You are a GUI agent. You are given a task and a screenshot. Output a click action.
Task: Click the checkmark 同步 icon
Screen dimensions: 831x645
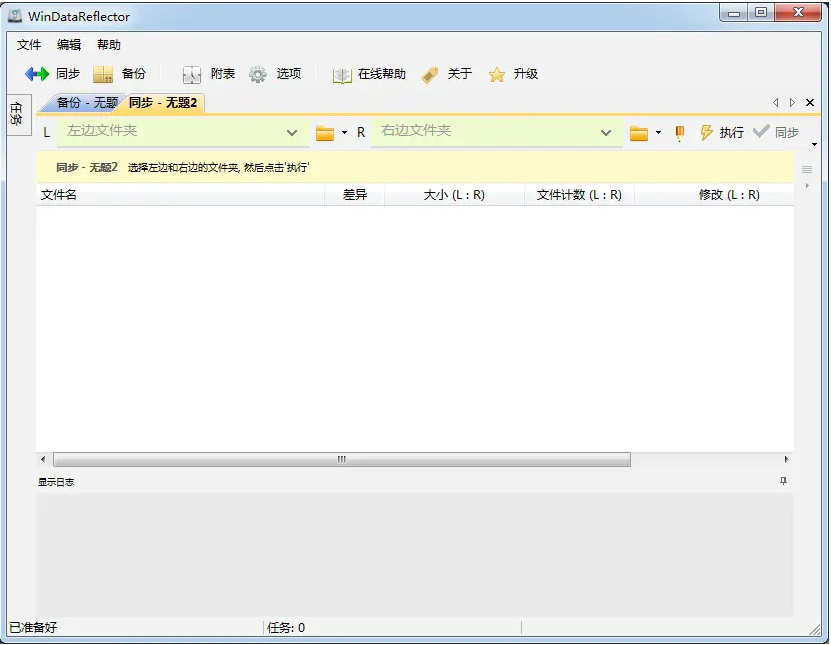tap(761, 131)
